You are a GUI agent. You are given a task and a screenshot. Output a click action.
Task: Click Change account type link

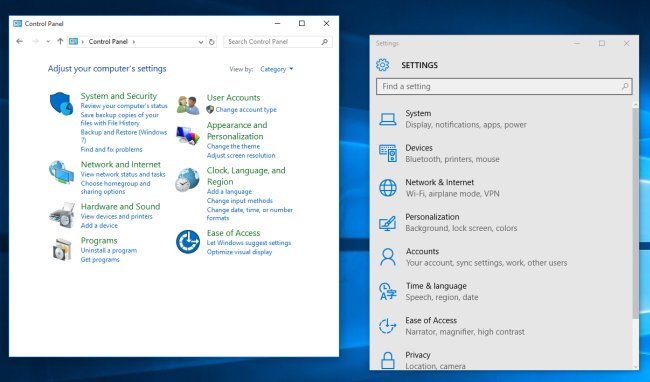pos(246,110)
